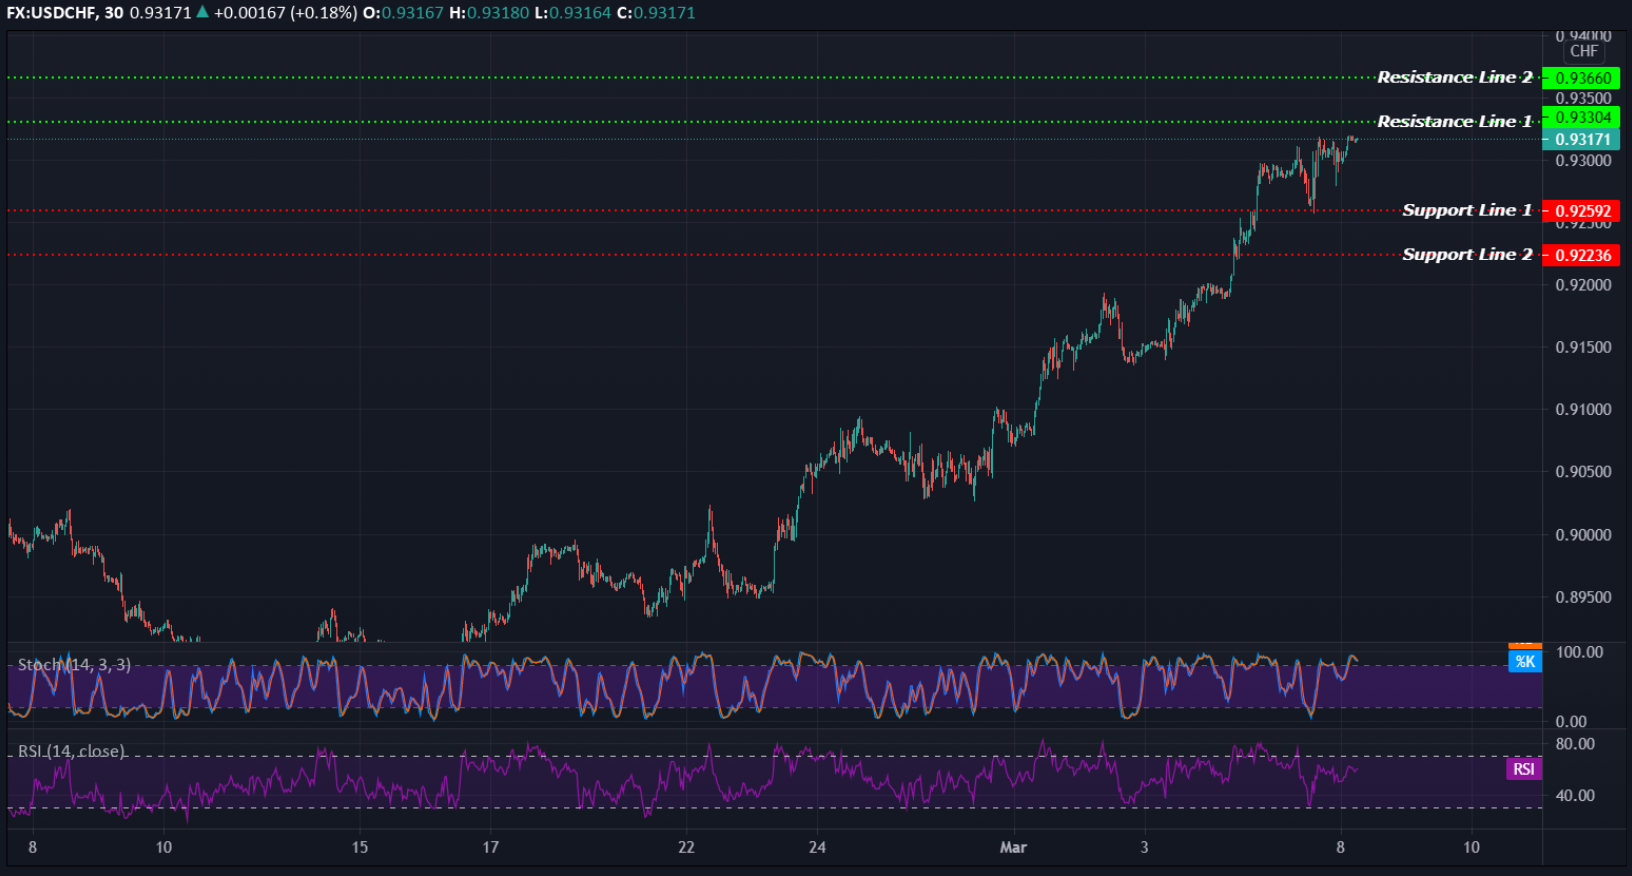Screen dimensions: 1632x876
Task: Click the 0.92236 red price tag
Action: pyautogui.click(x=1581, y=255)
